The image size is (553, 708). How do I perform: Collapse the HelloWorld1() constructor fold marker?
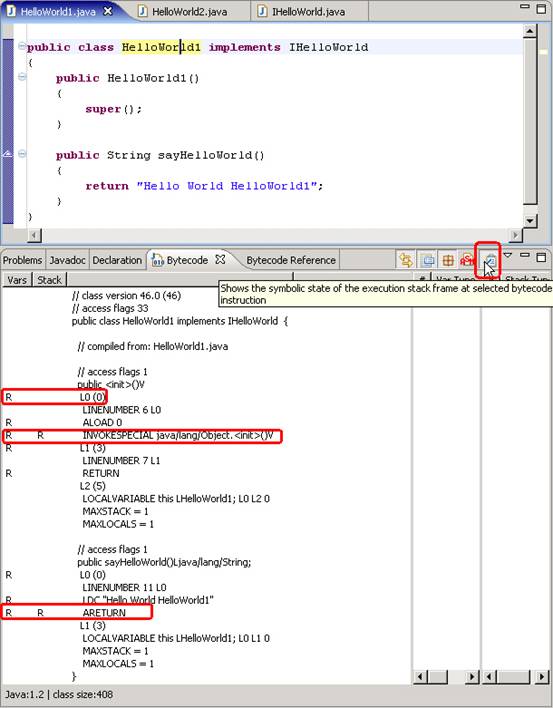pyautogui.click(x=21, y=77)
